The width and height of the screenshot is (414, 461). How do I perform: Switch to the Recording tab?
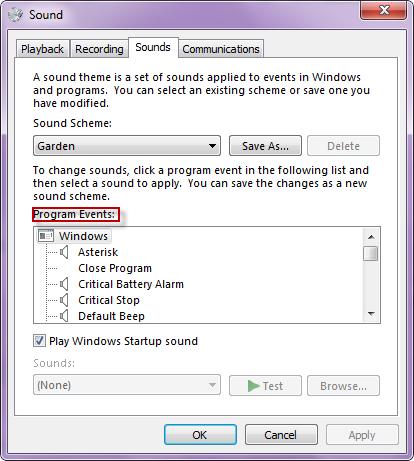click(x=99, y=49)
